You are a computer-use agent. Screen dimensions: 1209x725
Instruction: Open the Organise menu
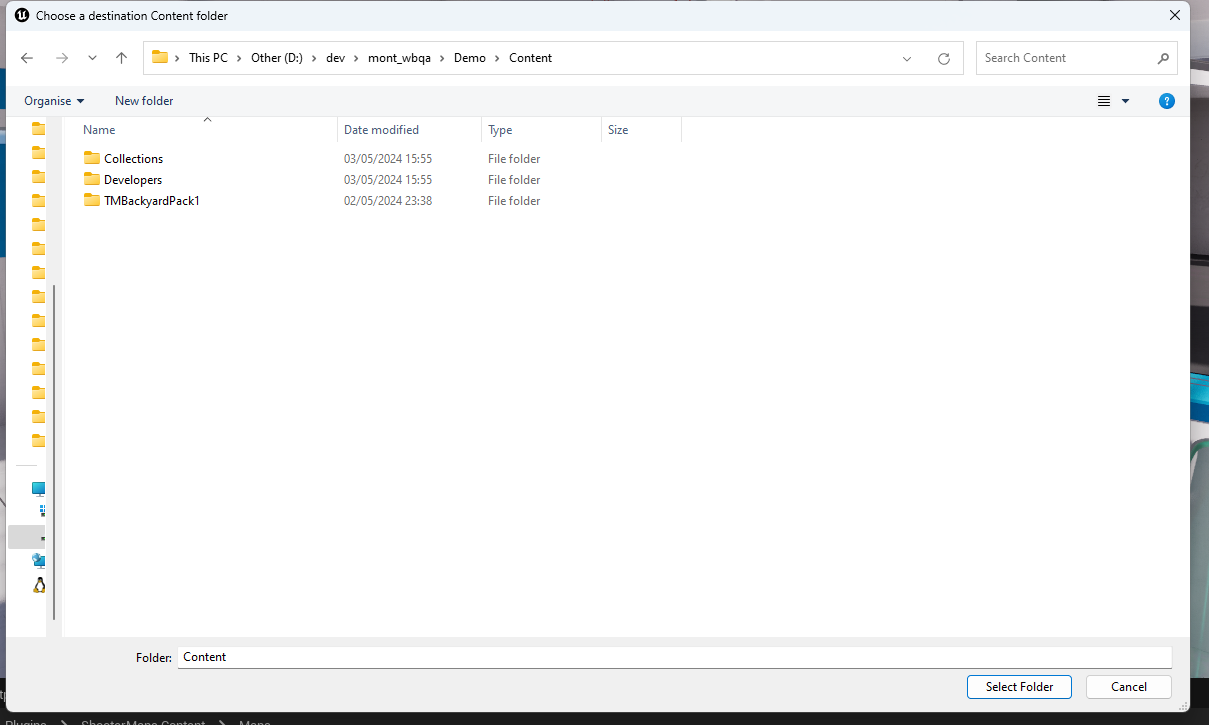pyautogui.click(x=54, y=101)
